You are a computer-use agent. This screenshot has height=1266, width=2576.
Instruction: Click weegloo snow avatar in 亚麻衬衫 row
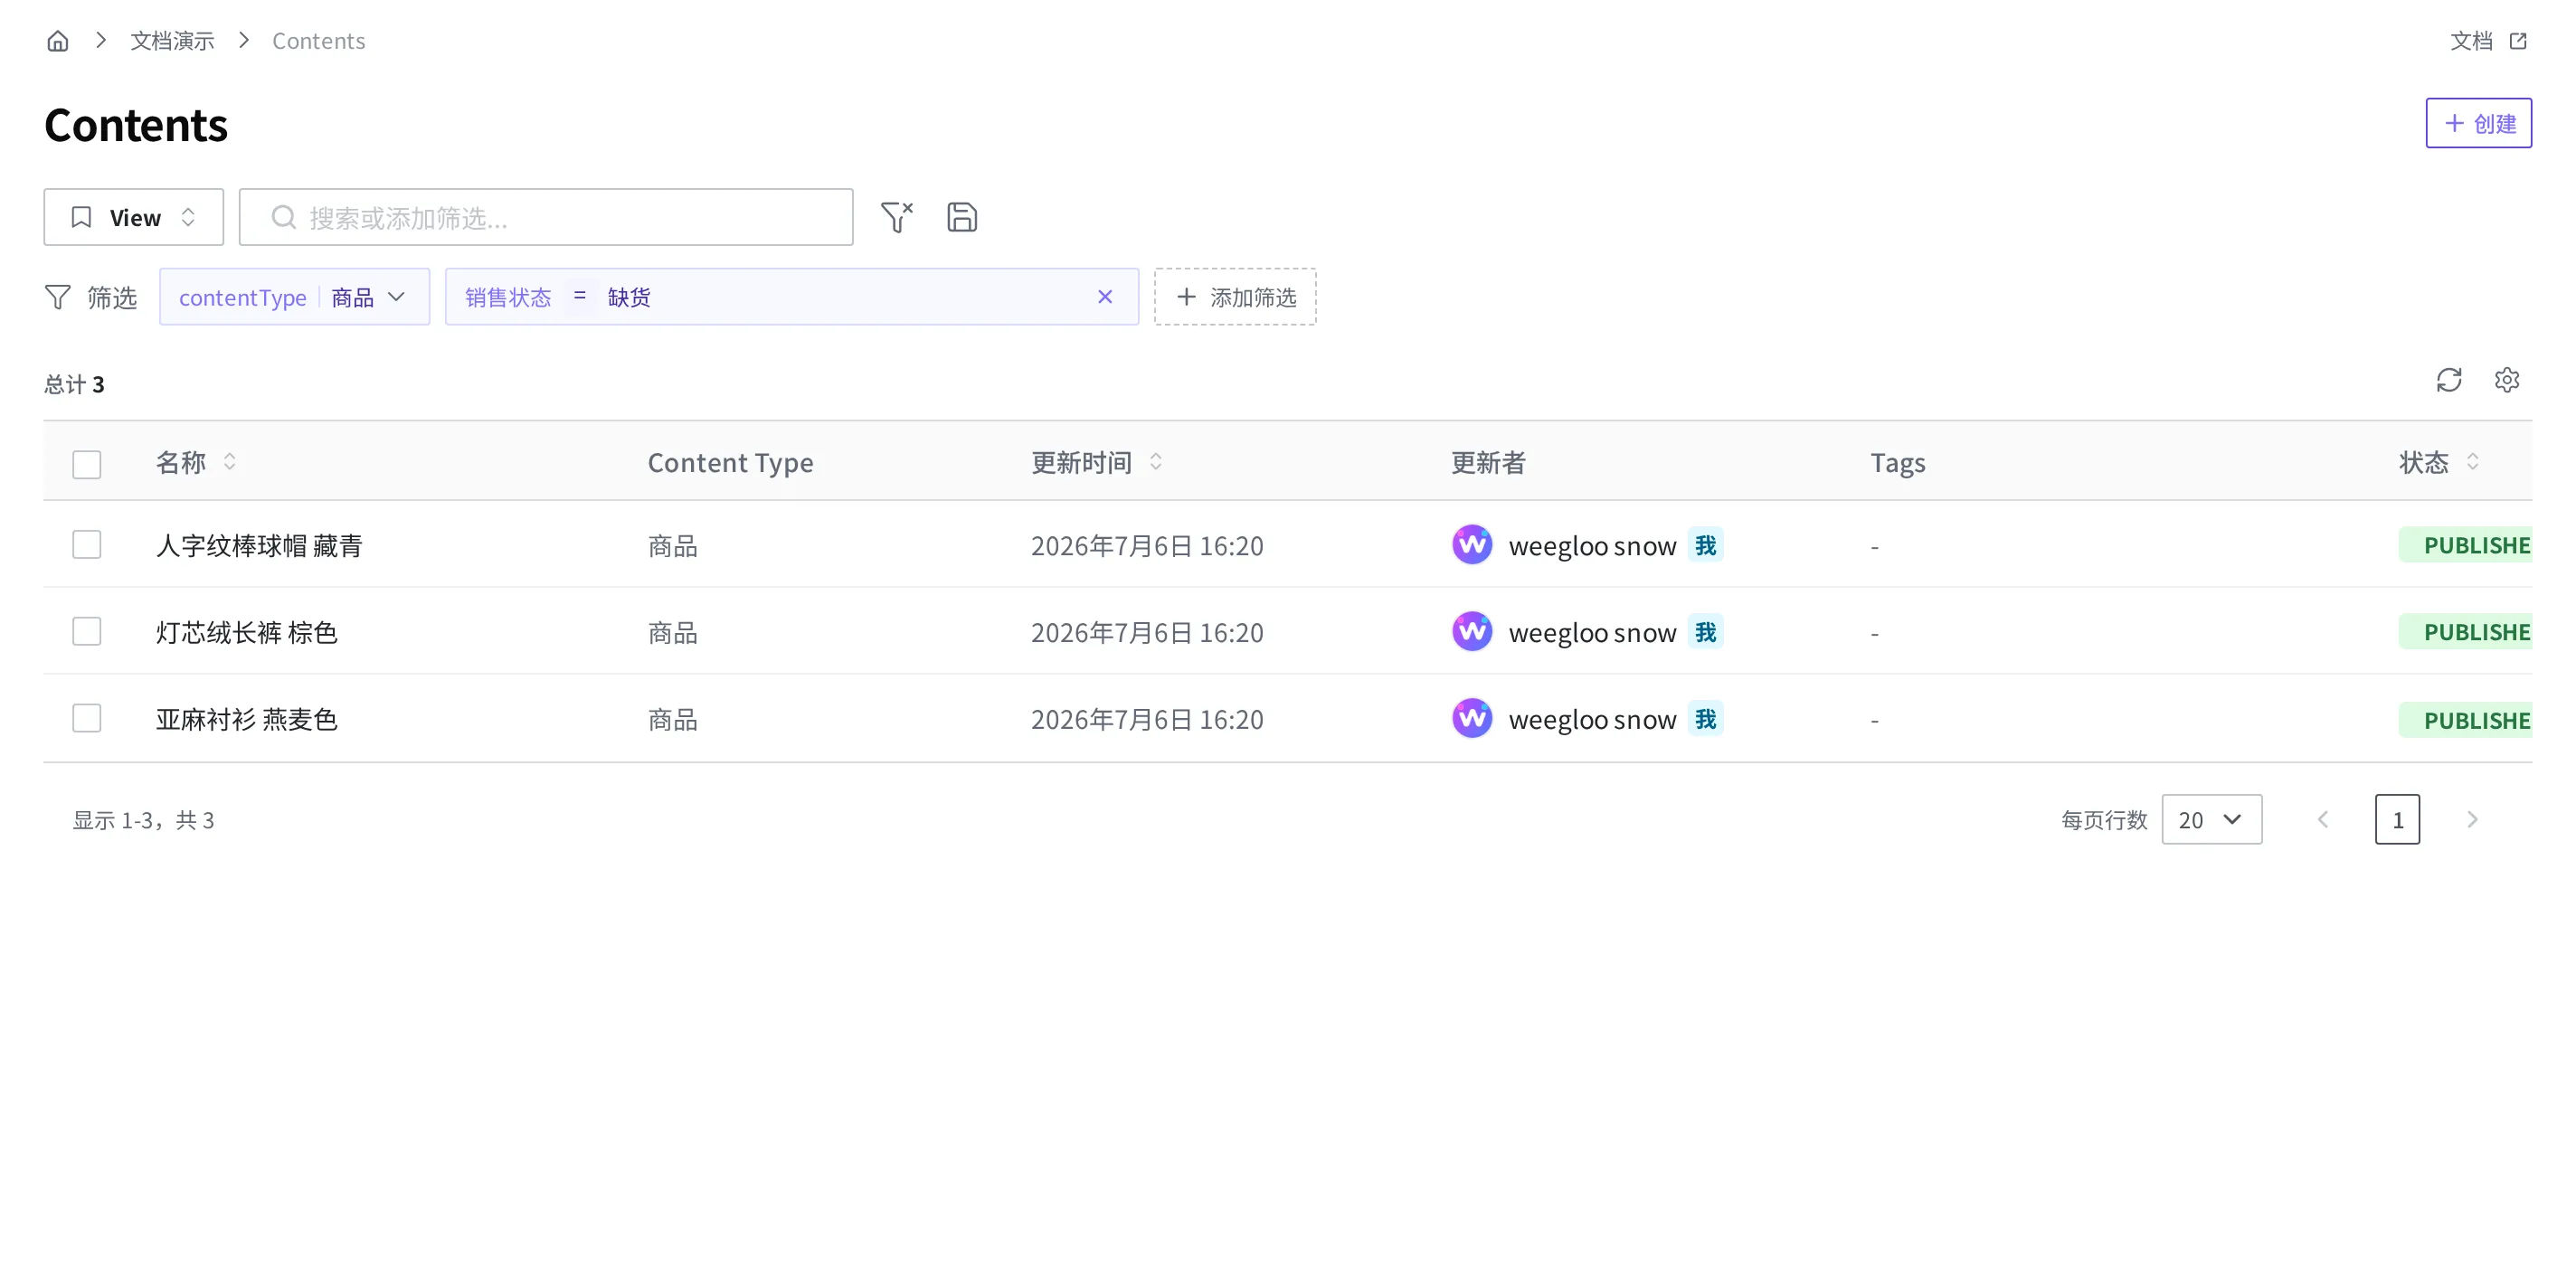(x=1472, y=719)
